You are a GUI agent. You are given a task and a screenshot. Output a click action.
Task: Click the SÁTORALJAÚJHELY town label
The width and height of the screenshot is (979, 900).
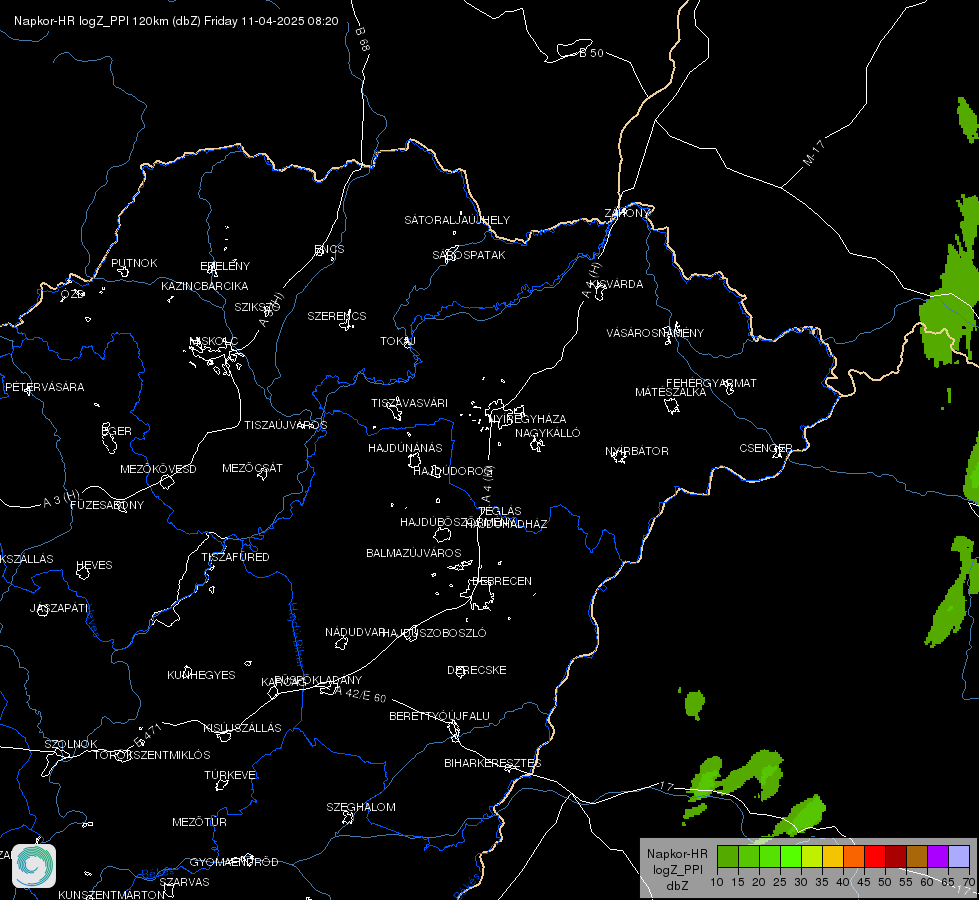pyautogui.click(x=457, y=220)
